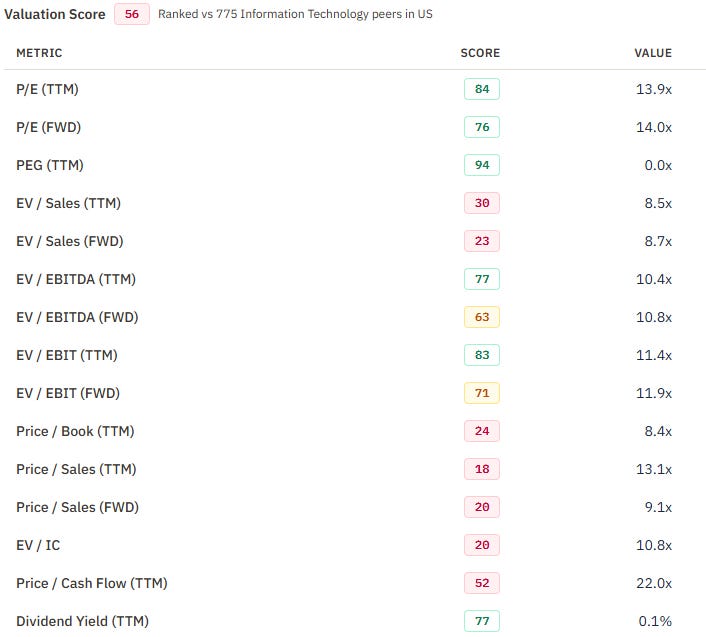
Task: Select the Price / Book (TTM) label
Action: [x=76, y=431]
